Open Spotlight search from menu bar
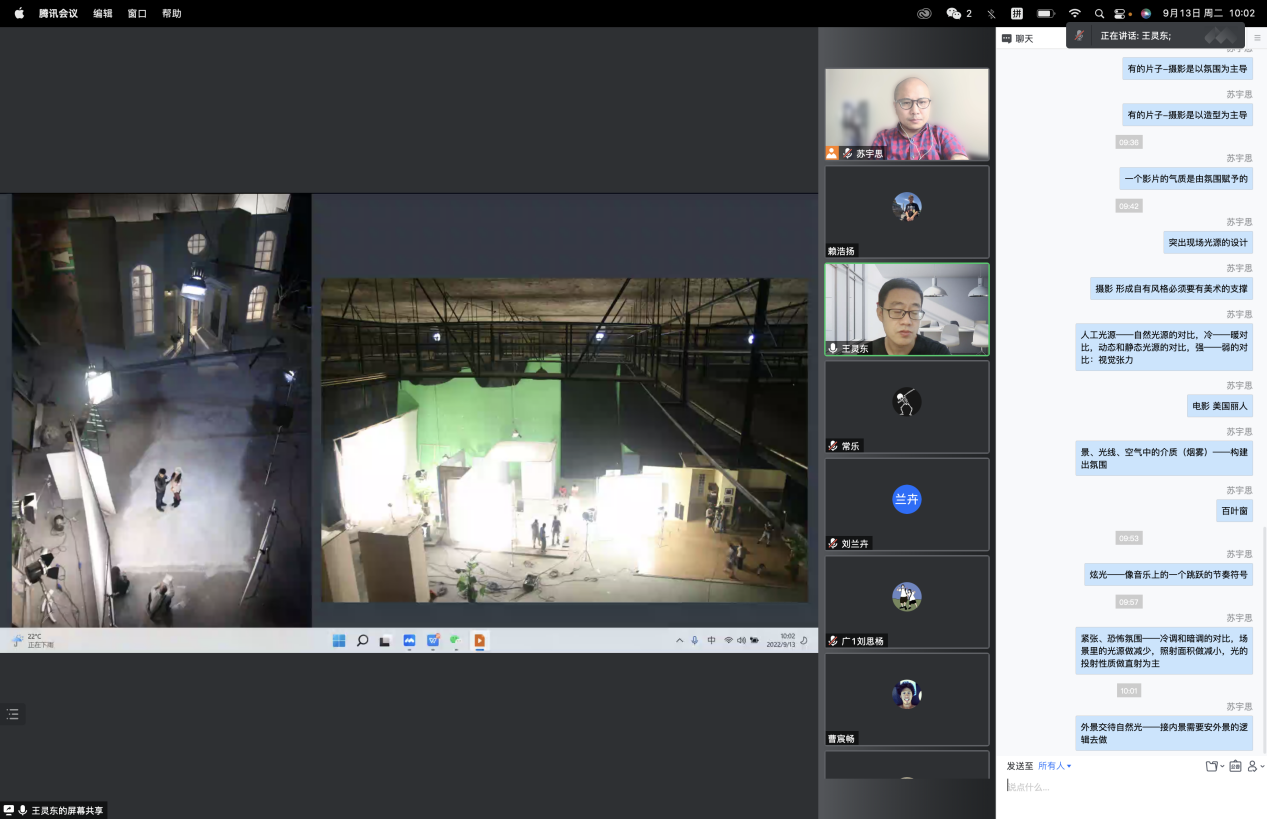1267x819 pixels. pyautogui.click(x=1099, y=13)
